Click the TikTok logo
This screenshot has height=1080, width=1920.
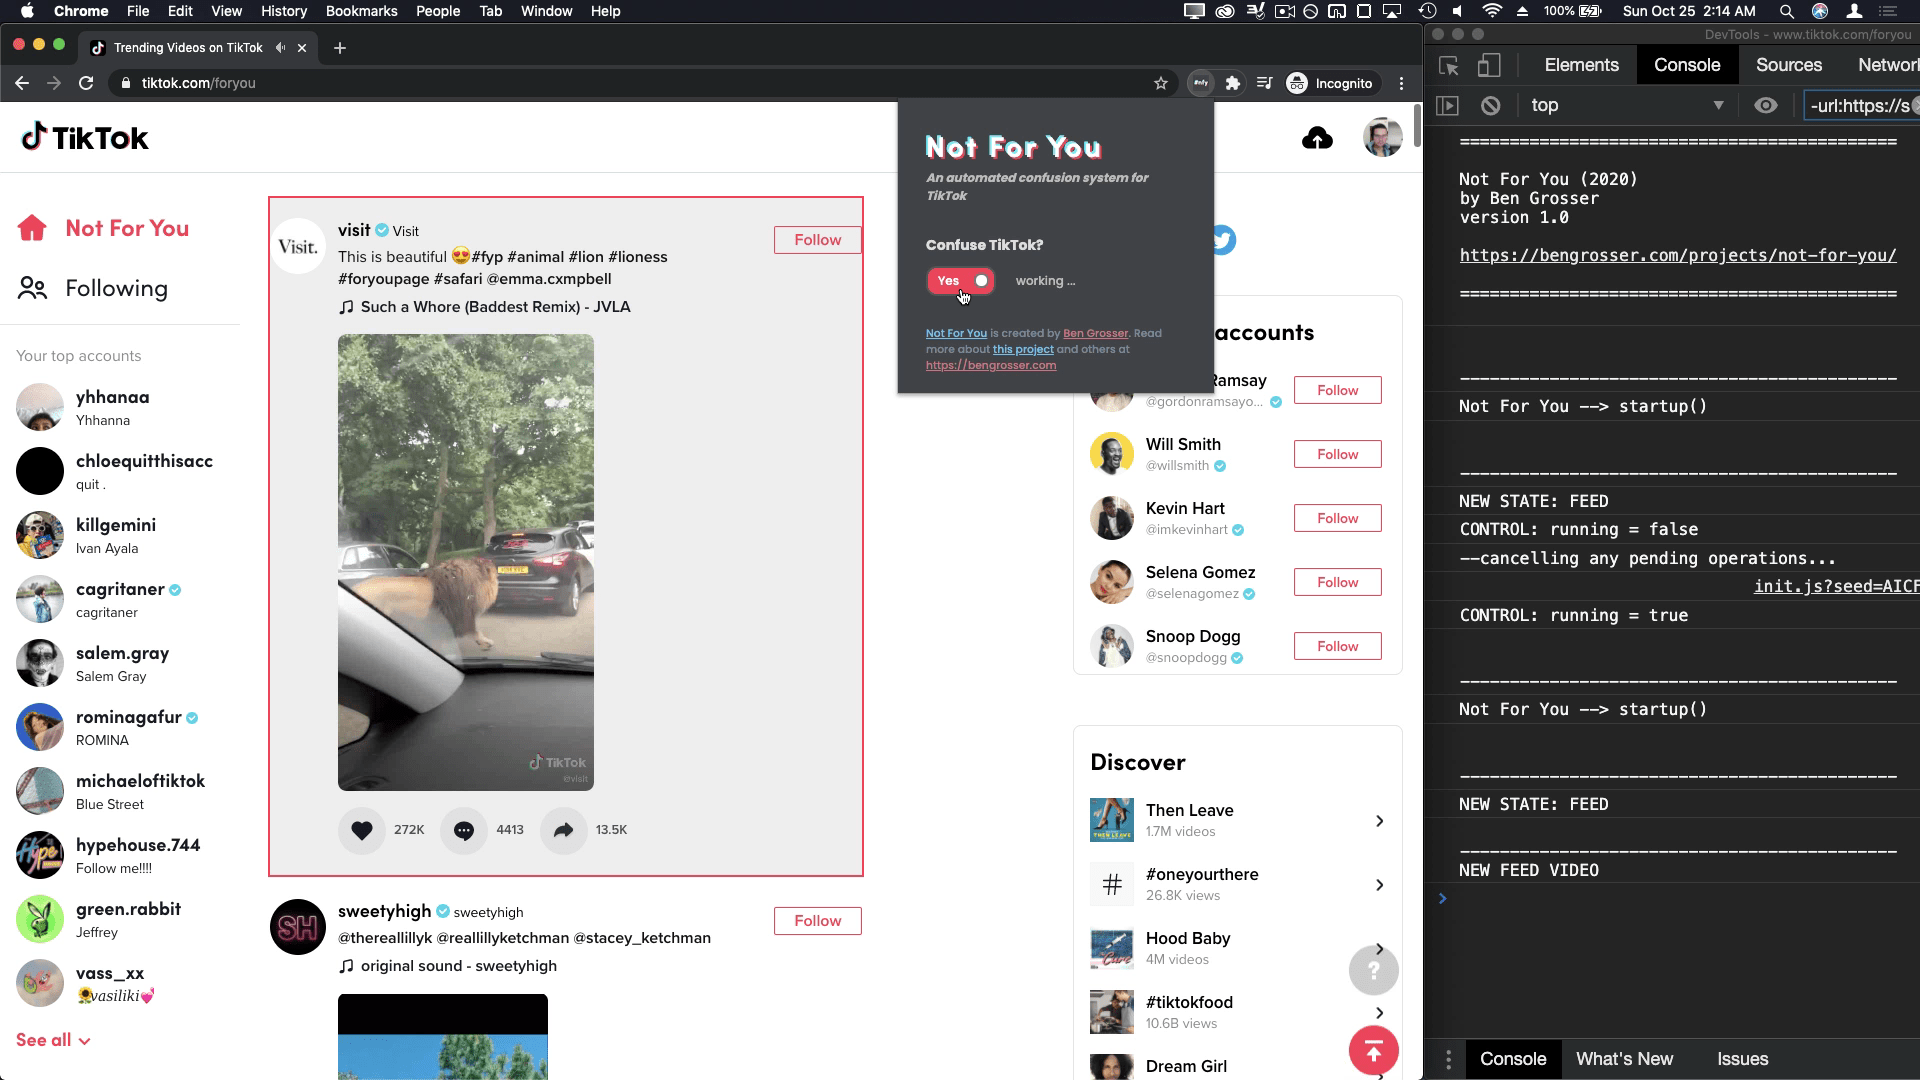pos(85,137)
